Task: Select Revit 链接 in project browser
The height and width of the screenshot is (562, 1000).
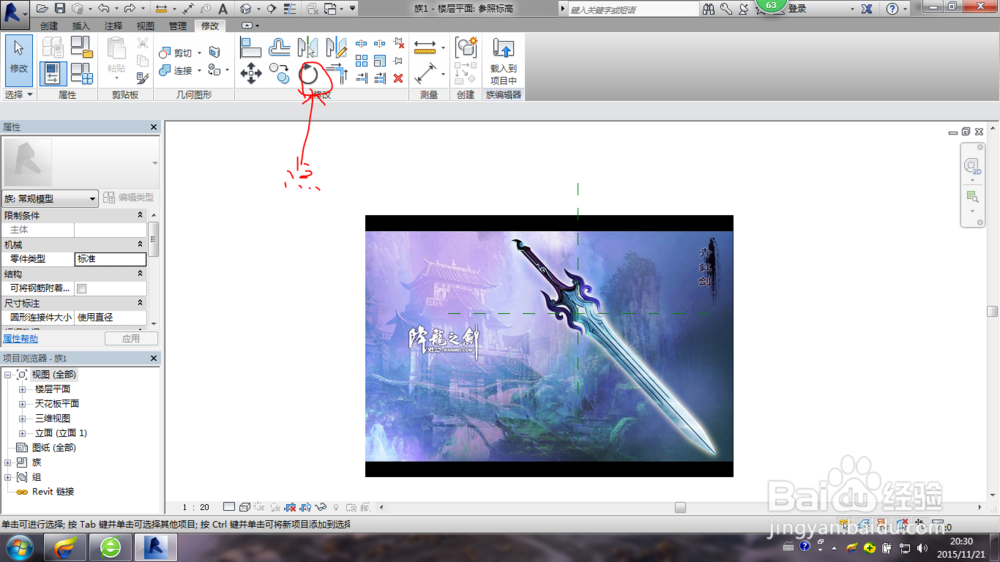Action: pos(53,492)
